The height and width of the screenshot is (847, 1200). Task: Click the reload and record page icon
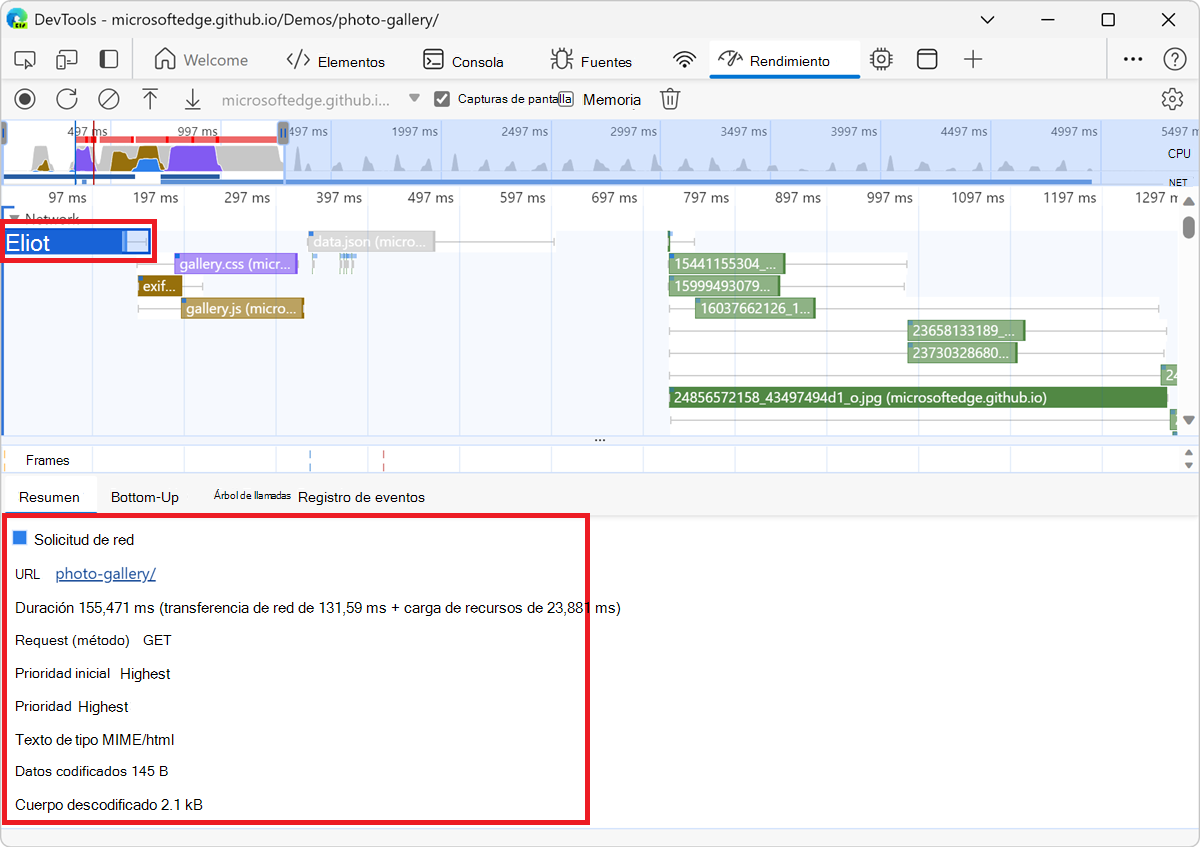(x=66, y=99)
